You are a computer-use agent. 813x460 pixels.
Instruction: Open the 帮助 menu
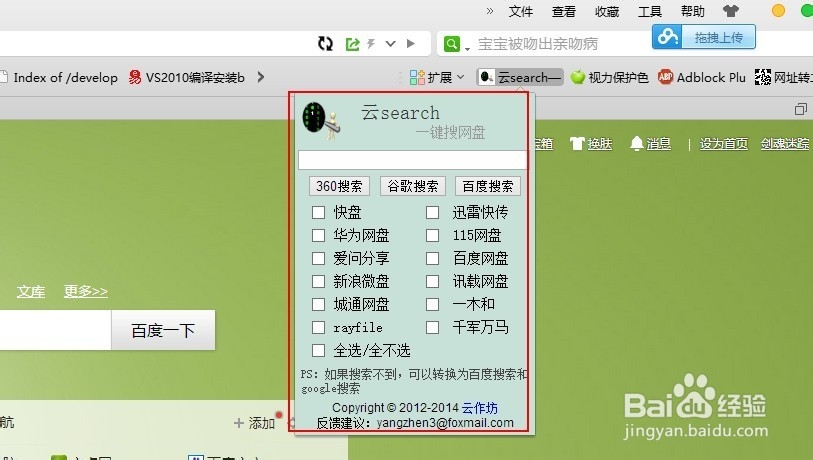point(693,11)
